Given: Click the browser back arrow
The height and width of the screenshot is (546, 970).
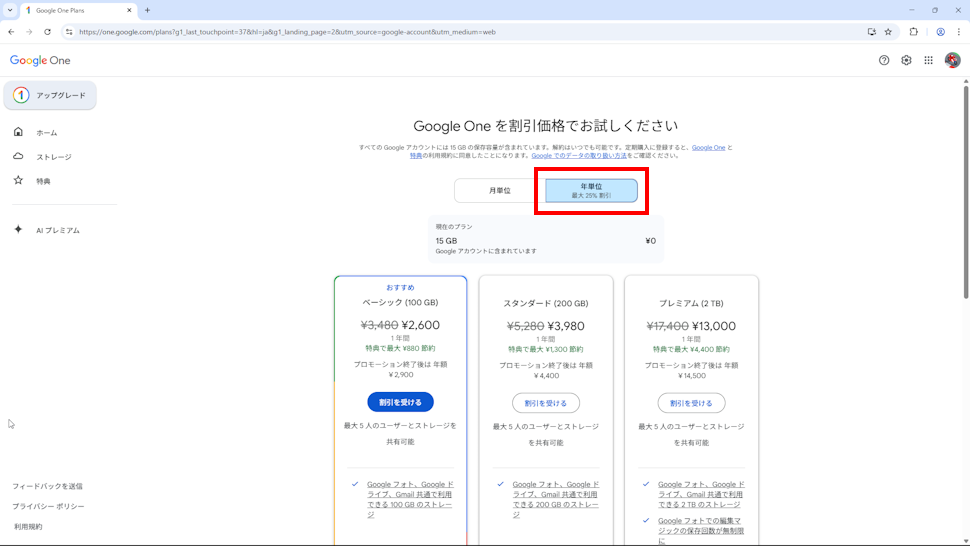Looking at the screenshot, I should (x=11, y=32).
